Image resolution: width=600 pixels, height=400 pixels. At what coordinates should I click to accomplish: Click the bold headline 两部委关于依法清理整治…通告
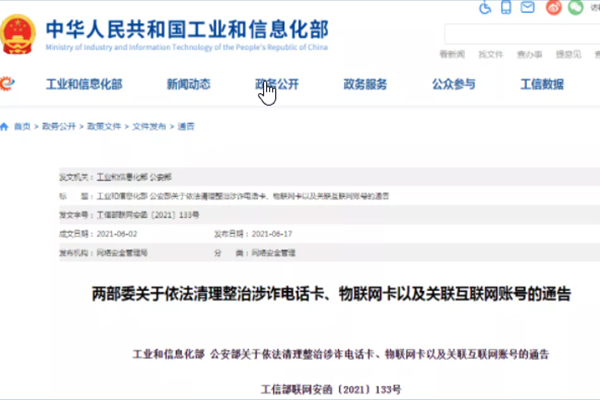[x=331, y=294]
